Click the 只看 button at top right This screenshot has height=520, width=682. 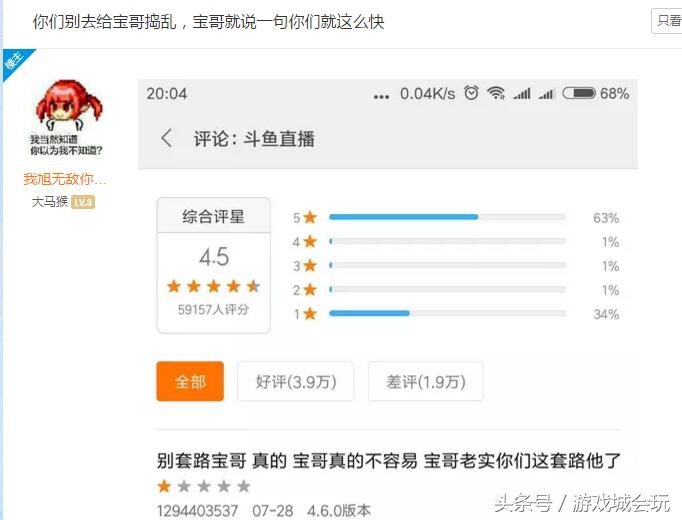[667, 21]
